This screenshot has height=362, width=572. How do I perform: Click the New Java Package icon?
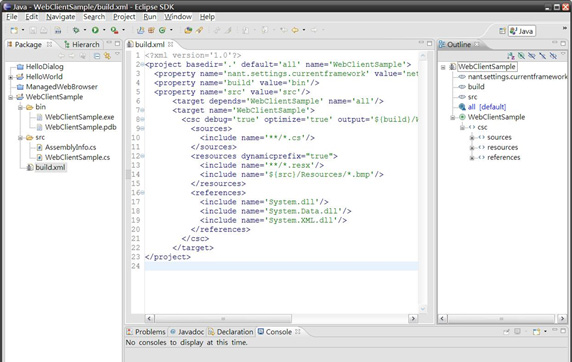pos(151,30)
